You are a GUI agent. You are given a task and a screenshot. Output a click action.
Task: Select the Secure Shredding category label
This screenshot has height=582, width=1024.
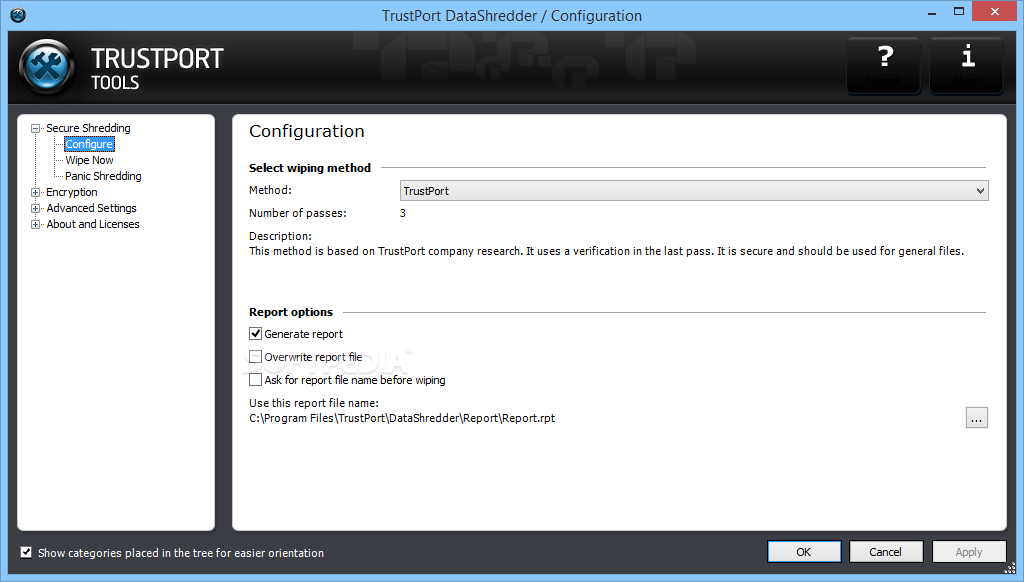point(88,128)
